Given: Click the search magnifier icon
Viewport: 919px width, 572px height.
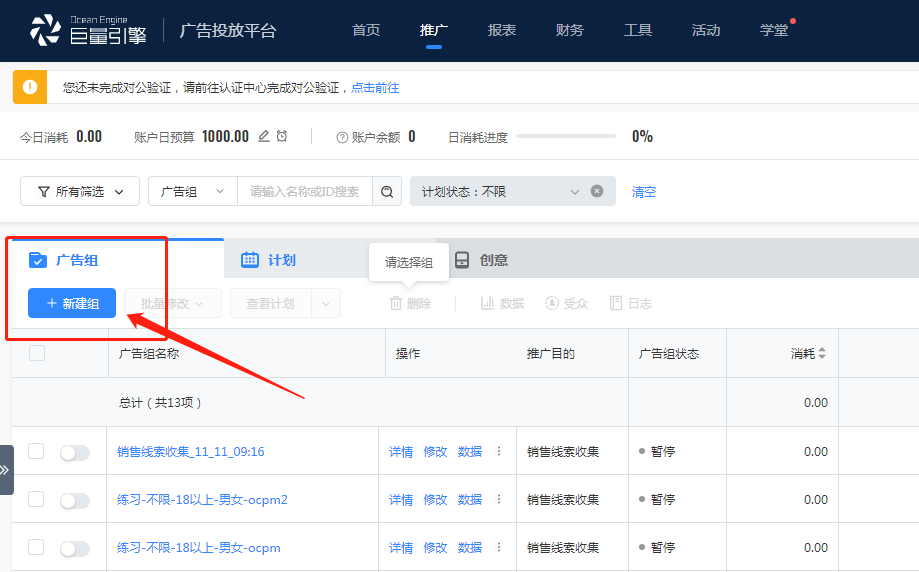Looking at the screenshot, I should tap(387, 192).
